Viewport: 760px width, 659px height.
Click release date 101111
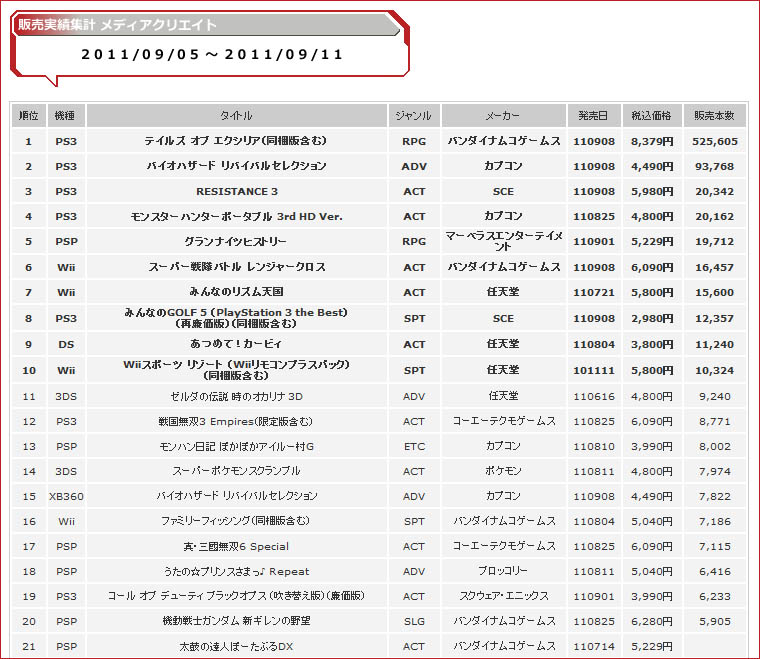[594, 371]
